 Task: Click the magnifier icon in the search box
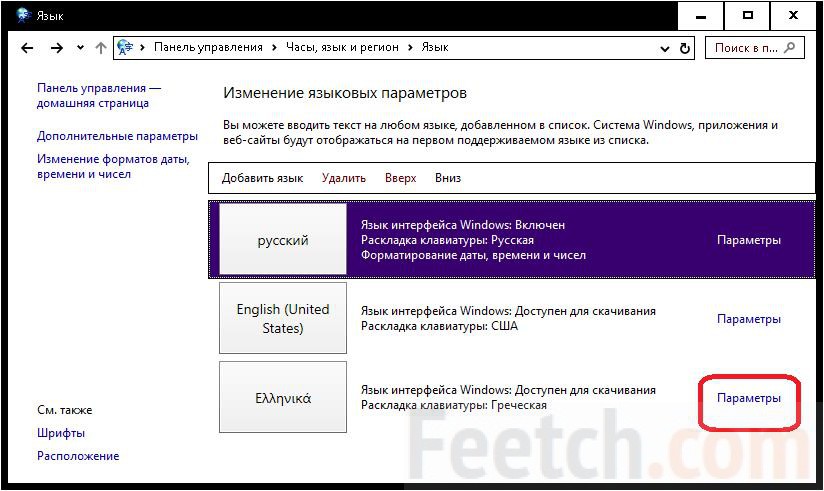pyautogui.click(x=790, y=48)
